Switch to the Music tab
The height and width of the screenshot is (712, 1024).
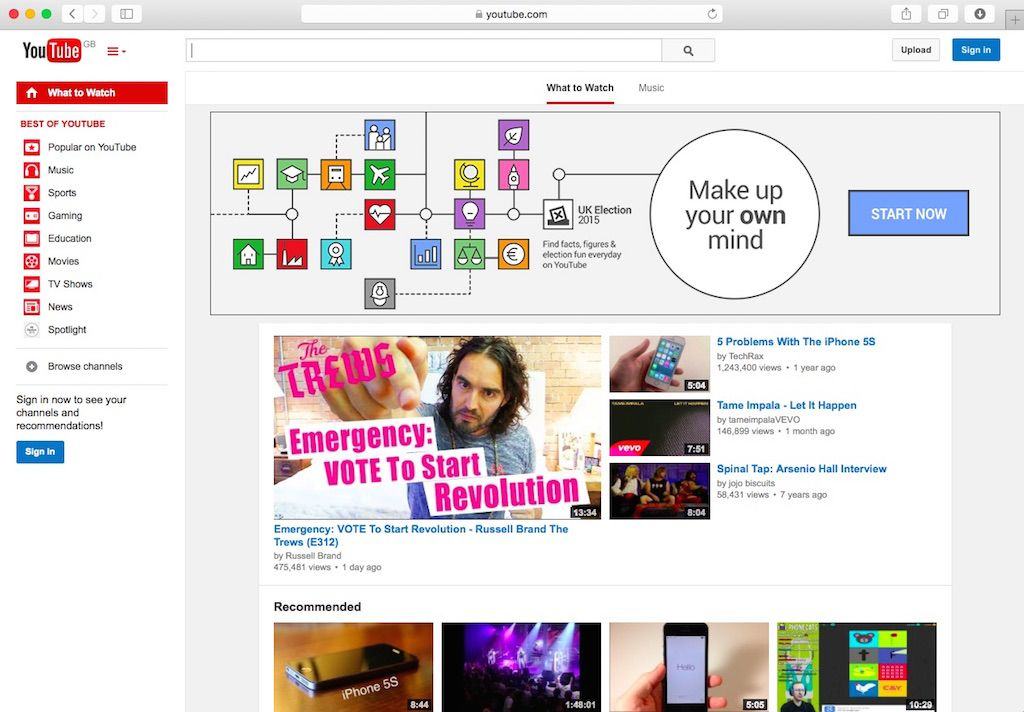(x=651, y=88)
